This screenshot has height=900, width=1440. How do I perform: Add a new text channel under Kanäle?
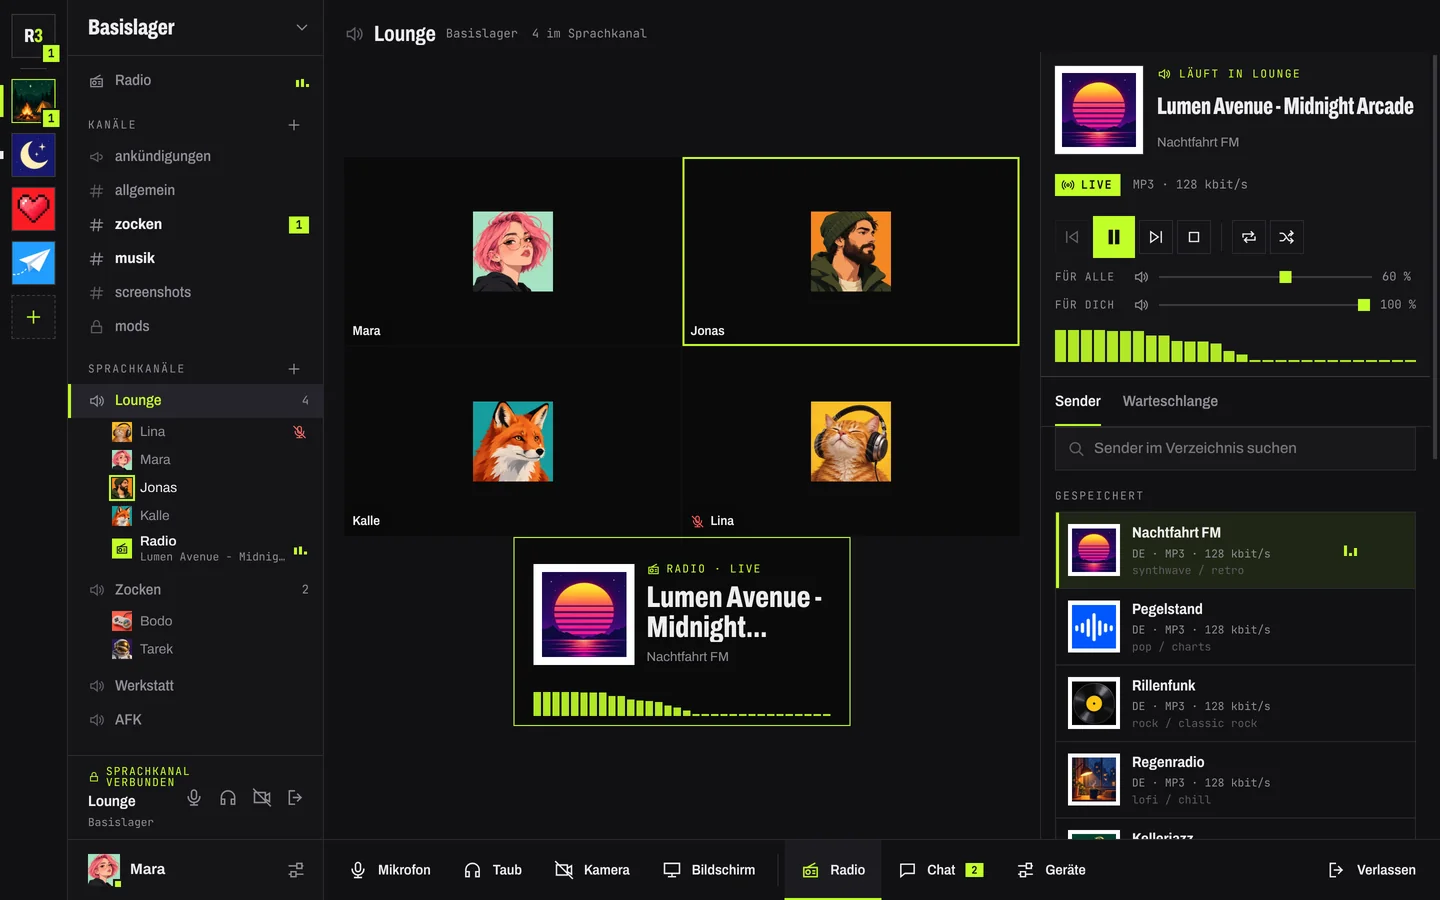tap(294, 125)
